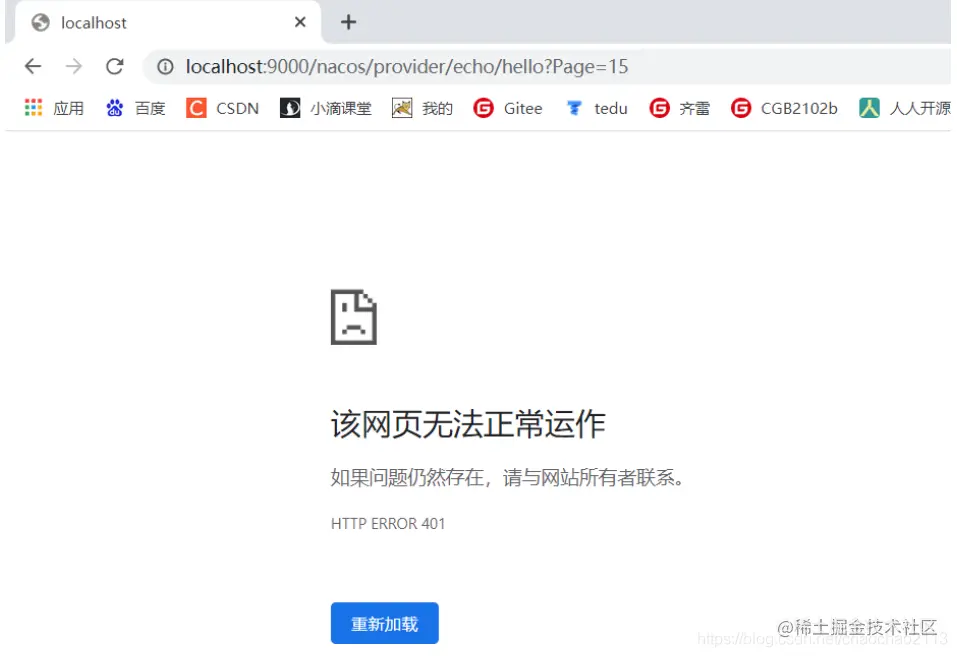957x657 pixels.
Task: Click the forward navigation arrow
Action: (x=73, y=66)
